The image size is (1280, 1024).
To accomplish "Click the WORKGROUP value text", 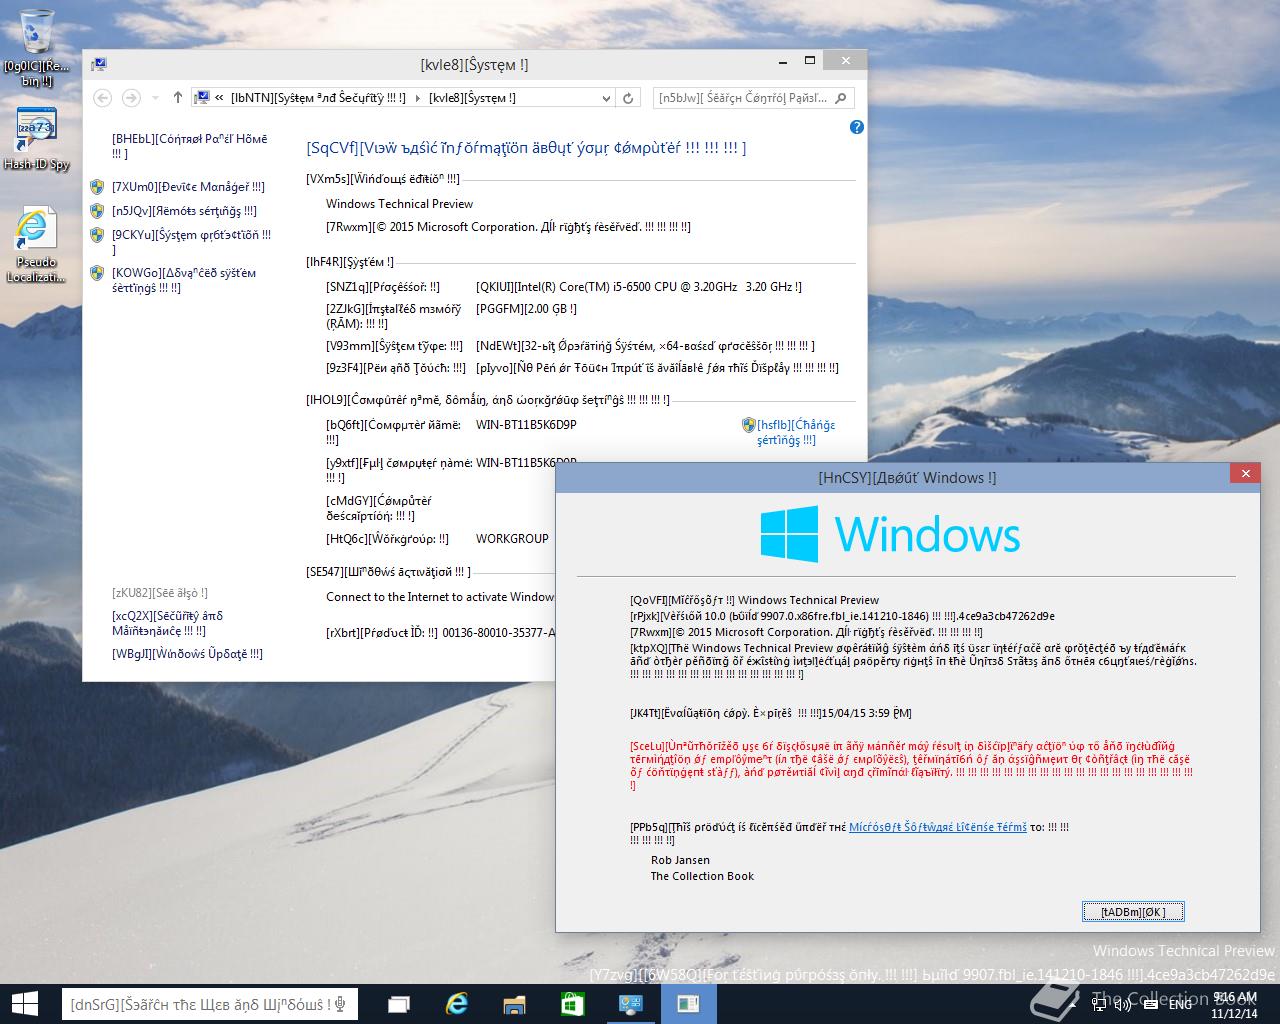I will (x=512, y=539).
